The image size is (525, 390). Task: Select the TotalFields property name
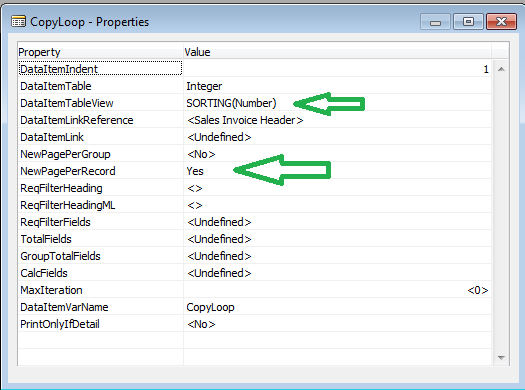click(46, 239)
